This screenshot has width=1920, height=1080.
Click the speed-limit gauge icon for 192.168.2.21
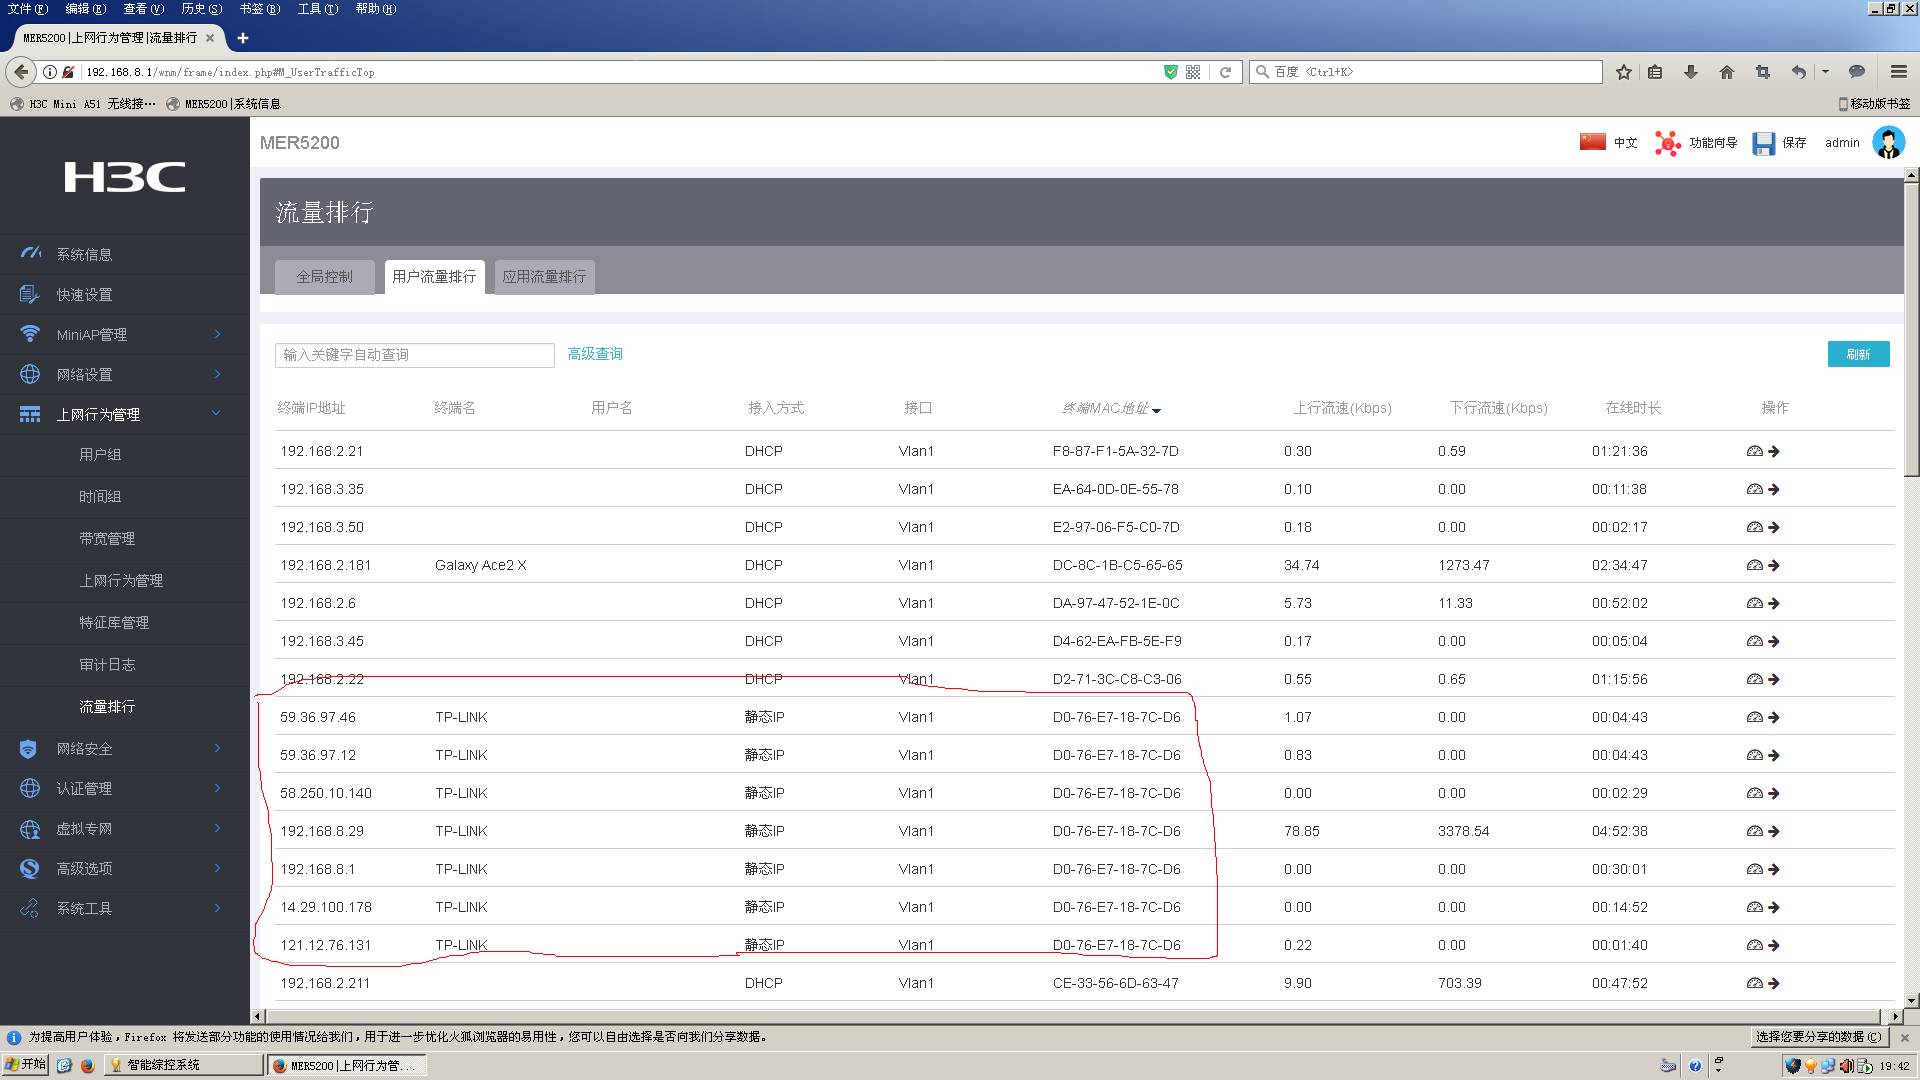(x=1754, y=451)
